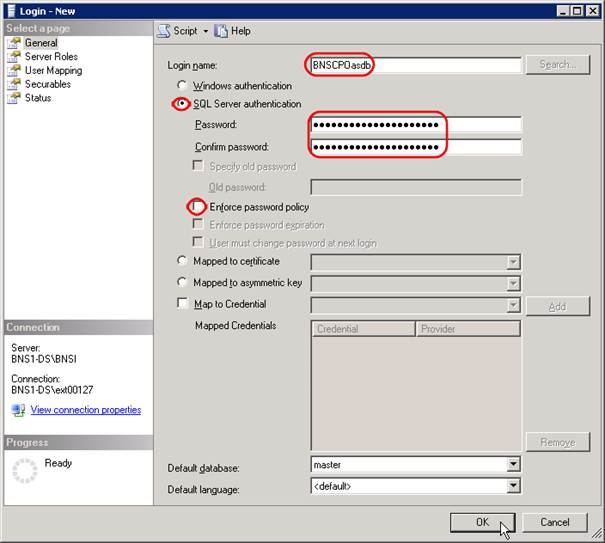Image resolution: width=605 pixels, height=543 pixels.
Task: Toggle Enforce password policy checkbox
Action: click(198, 206)
